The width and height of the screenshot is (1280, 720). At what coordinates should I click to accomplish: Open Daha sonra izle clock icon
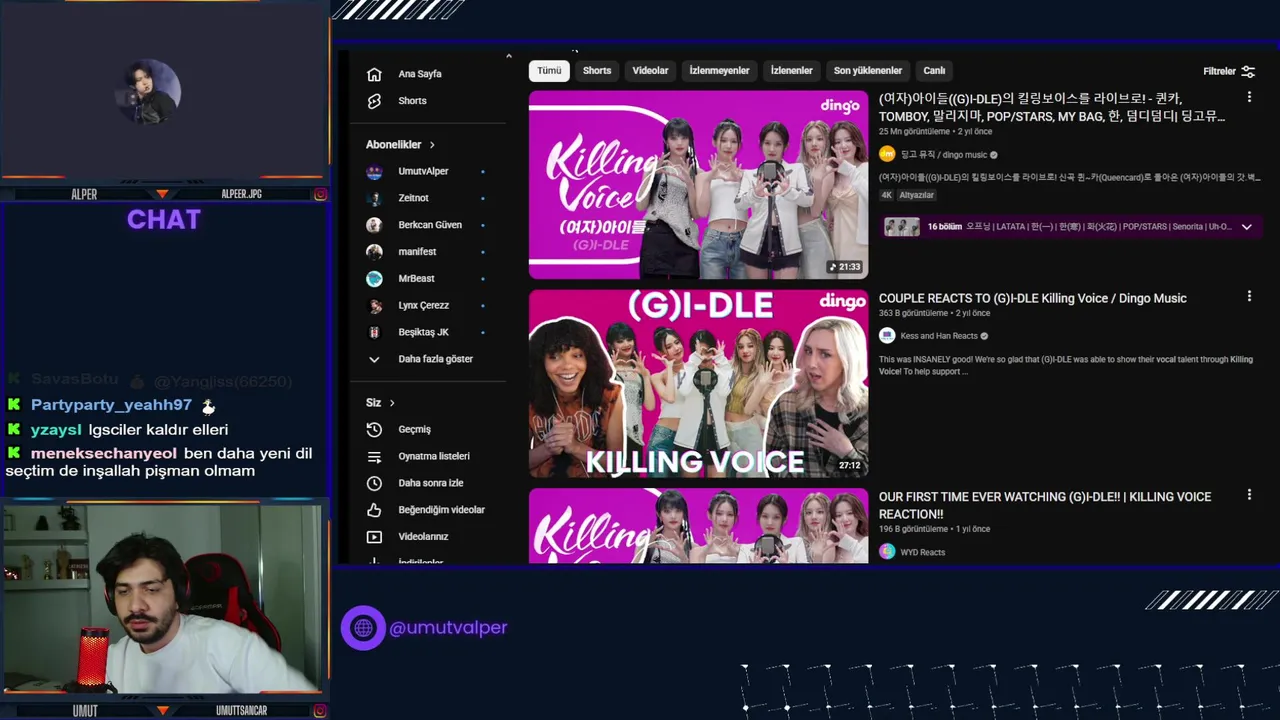374,483
